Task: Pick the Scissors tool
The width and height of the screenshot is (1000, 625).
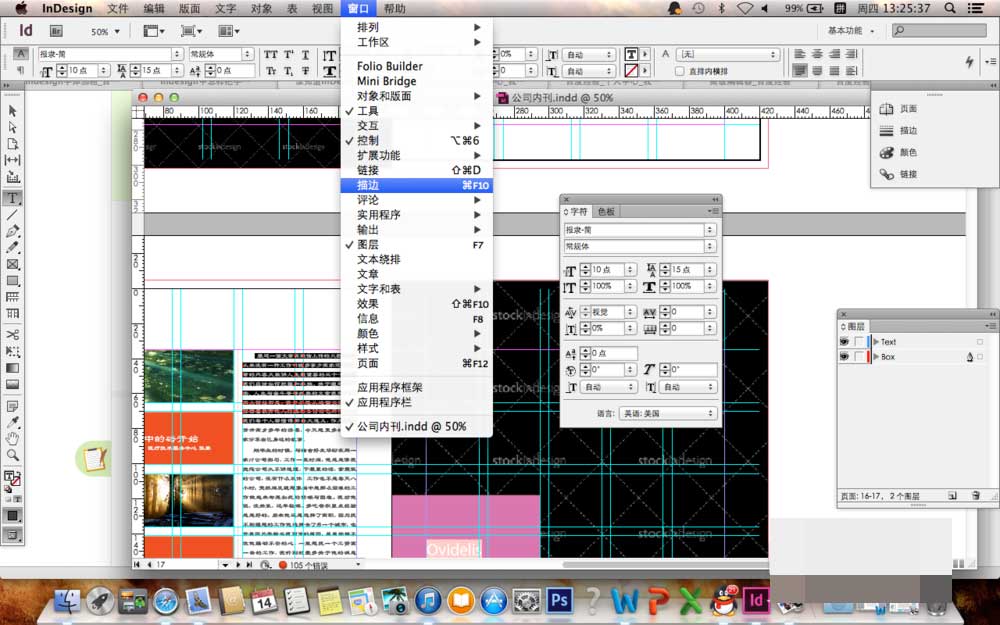Action: [x=13, y=334]
